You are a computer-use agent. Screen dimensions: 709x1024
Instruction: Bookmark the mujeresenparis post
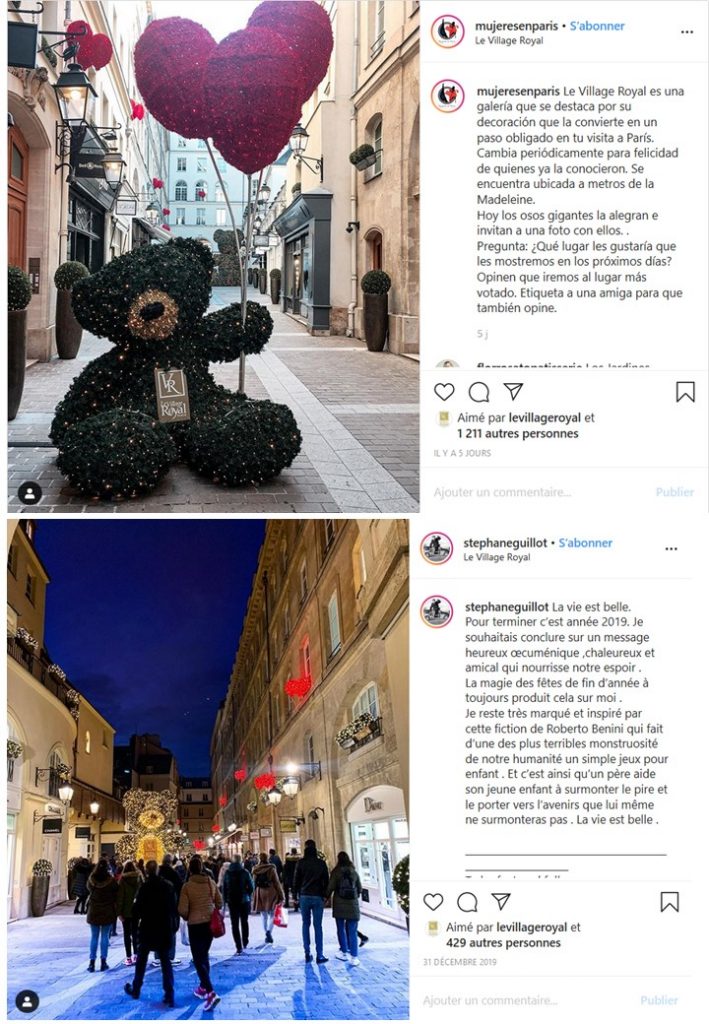tap(685, 392)
